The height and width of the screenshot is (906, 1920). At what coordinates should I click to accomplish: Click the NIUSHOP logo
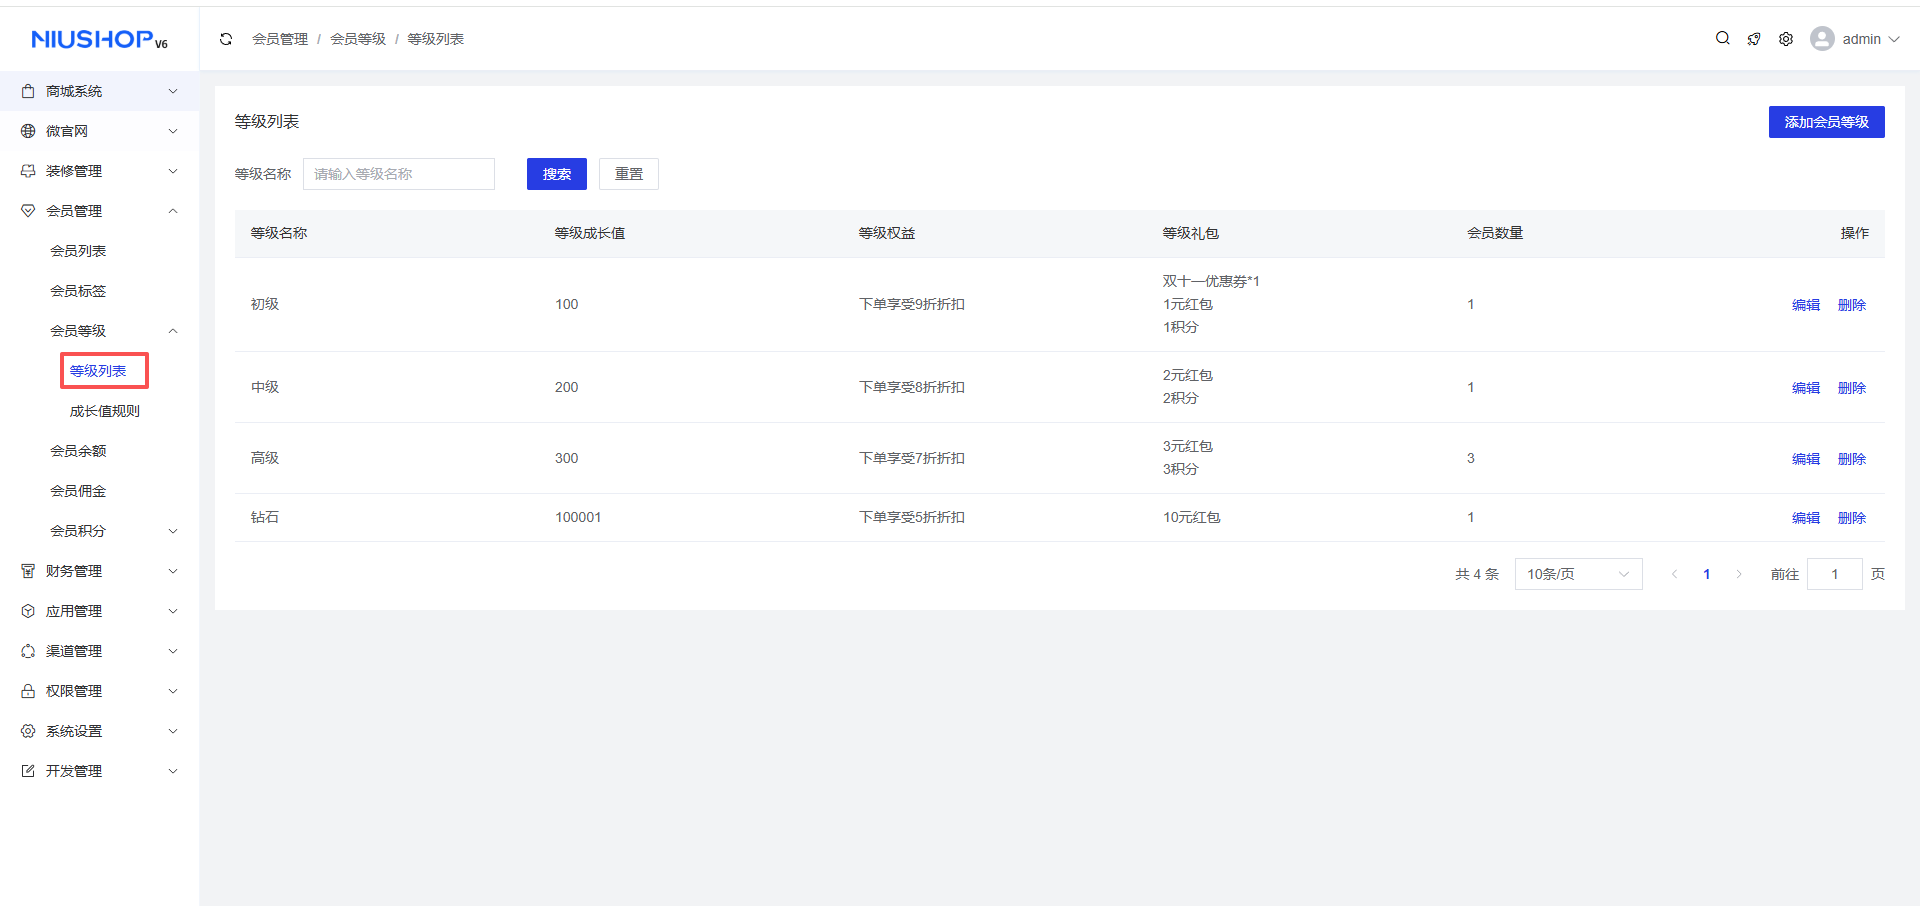click(99, 39)
